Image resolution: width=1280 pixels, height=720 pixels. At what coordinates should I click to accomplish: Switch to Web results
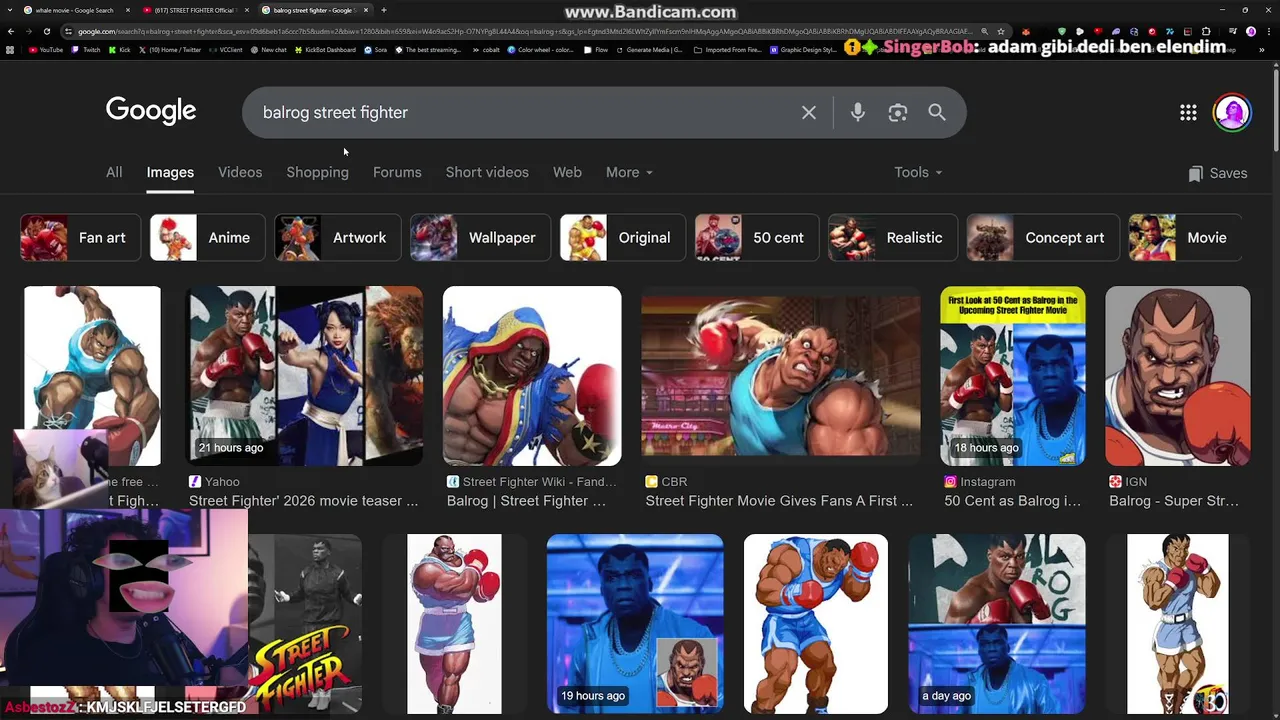tap(567, 173)
